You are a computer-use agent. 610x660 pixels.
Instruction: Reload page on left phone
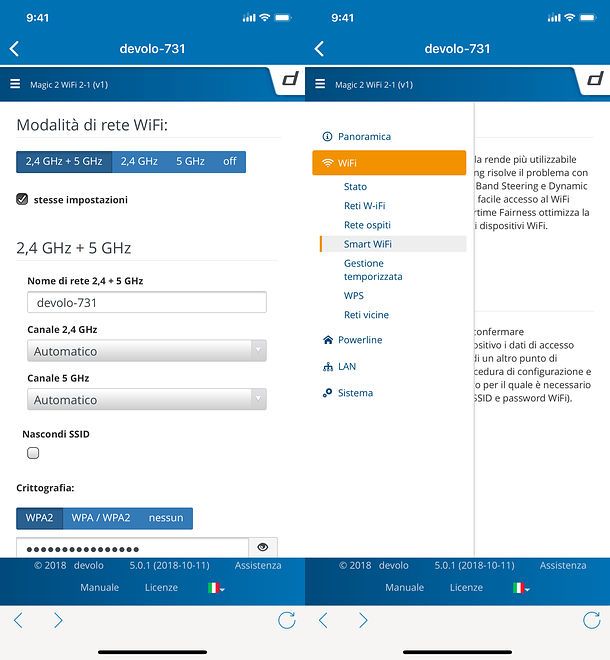point(287,620)
